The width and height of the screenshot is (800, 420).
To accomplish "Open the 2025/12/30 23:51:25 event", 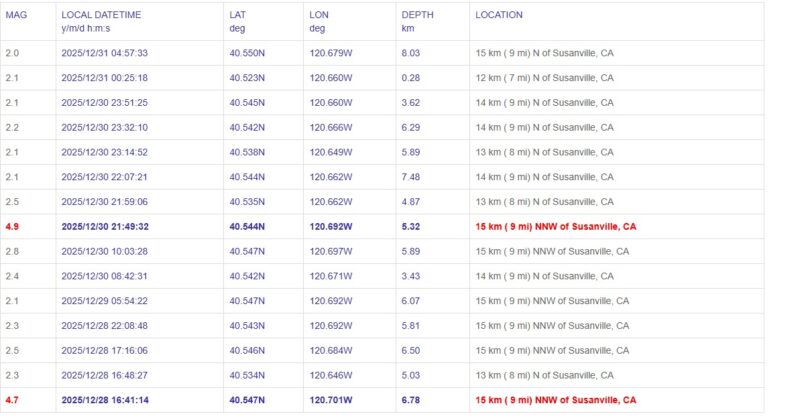I will pos(105,102).
